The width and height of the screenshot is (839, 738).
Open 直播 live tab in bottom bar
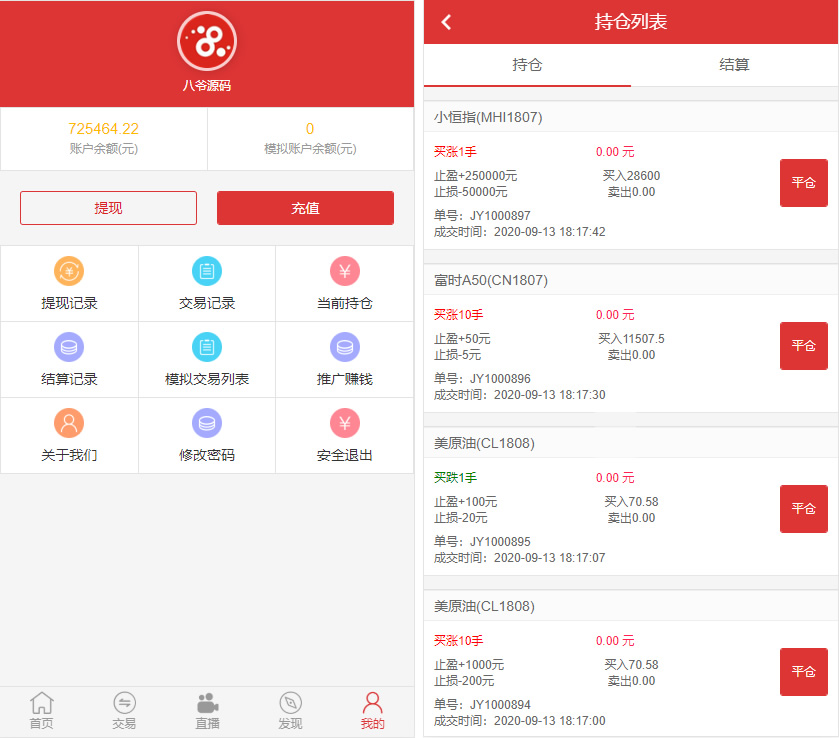coord(207,711)
